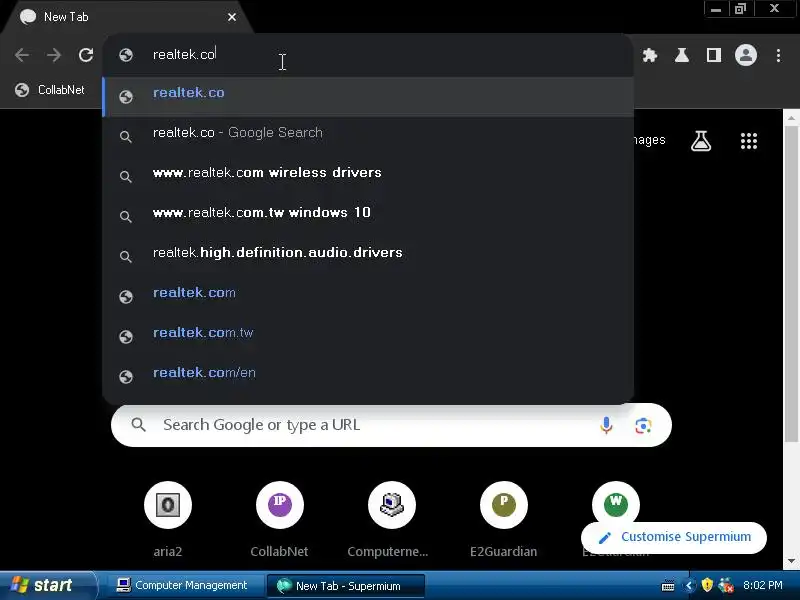Start voice search with the microphone icon
The width and height of the screenshot is (800, 600).
(x=606, y=425)
